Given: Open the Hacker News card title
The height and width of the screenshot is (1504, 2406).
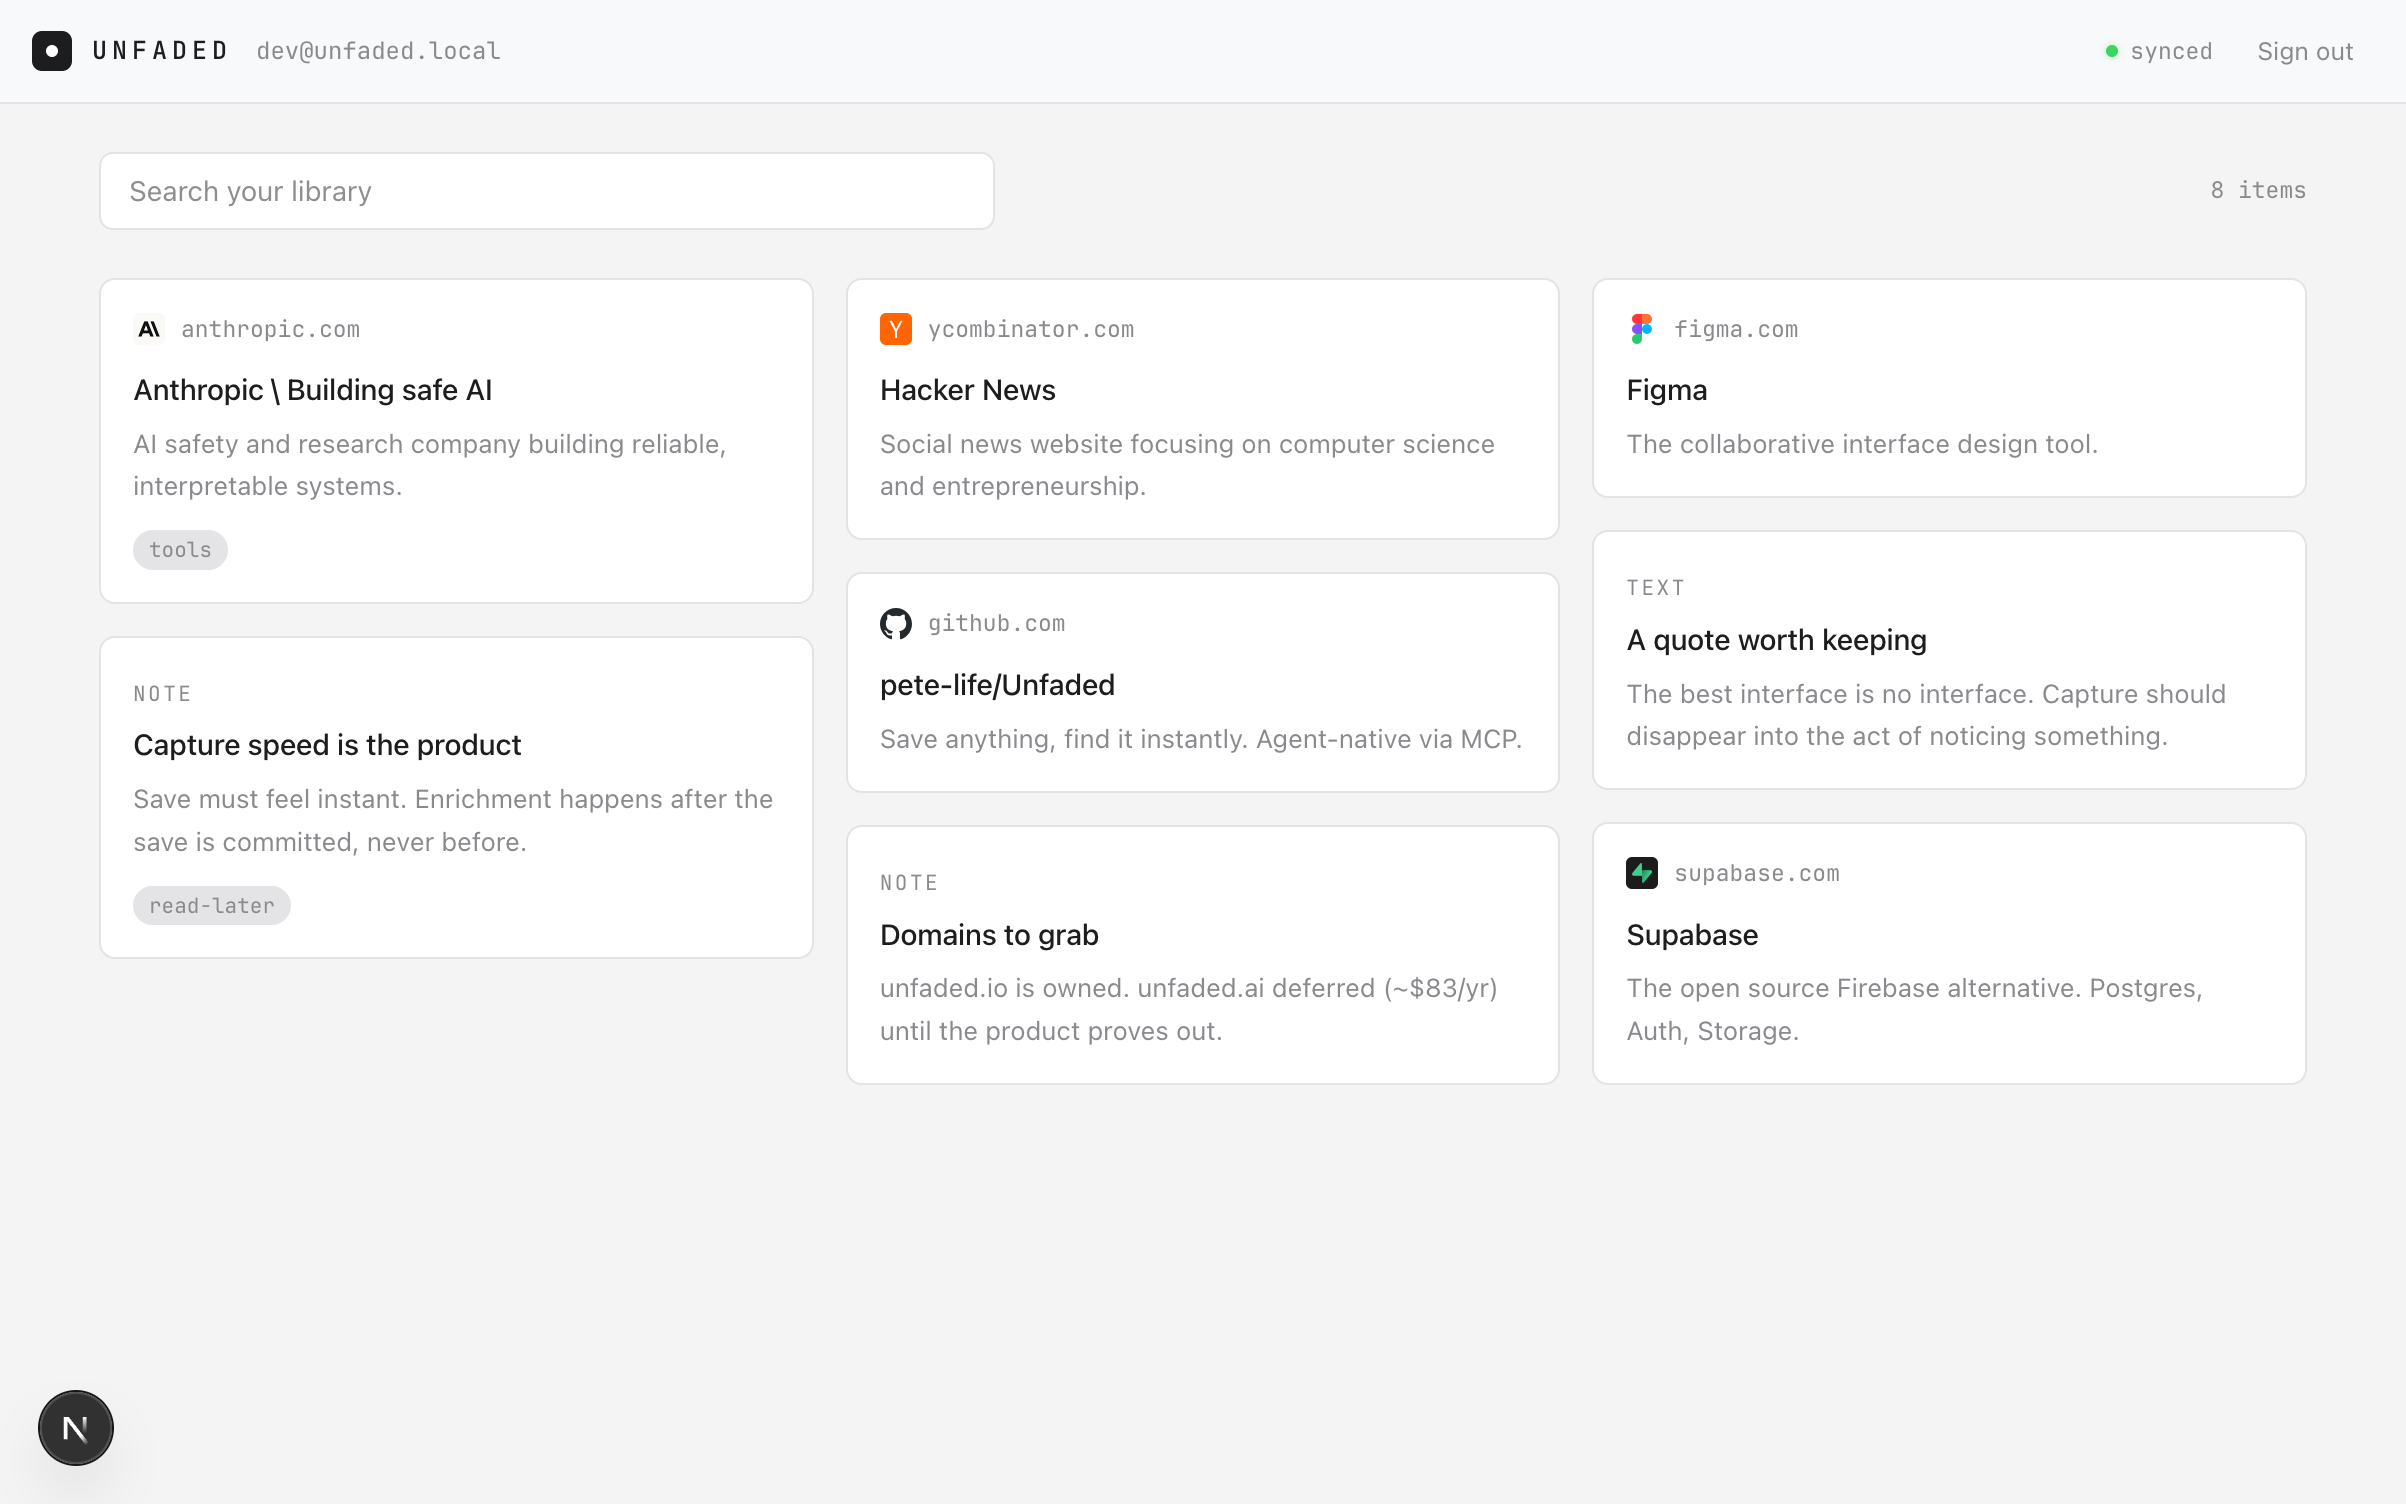Looking at the screenshot, I should tap(968, 390).
